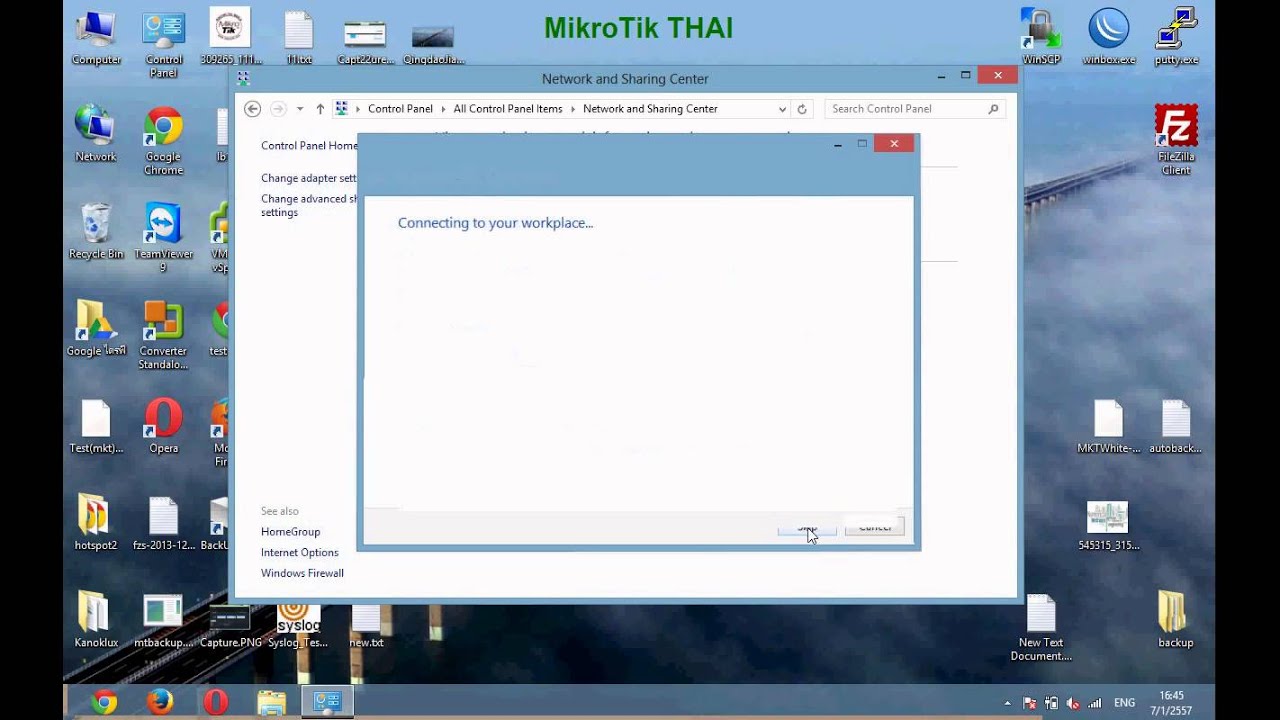This screenshot has width=1280, height=720.
Task: Click Control Panel breadcrumb in address bar
Action: pyautogui.click(x=400, y=109)
